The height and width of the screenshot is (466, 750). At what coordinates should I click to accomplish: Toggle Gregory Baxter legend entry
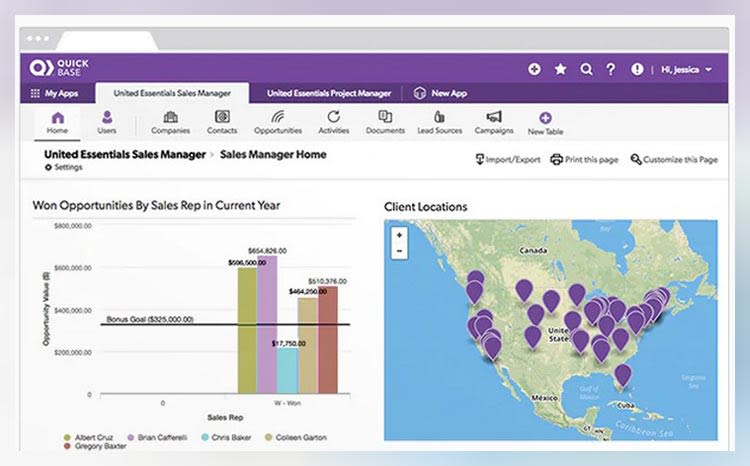click(x=95, y=446)
